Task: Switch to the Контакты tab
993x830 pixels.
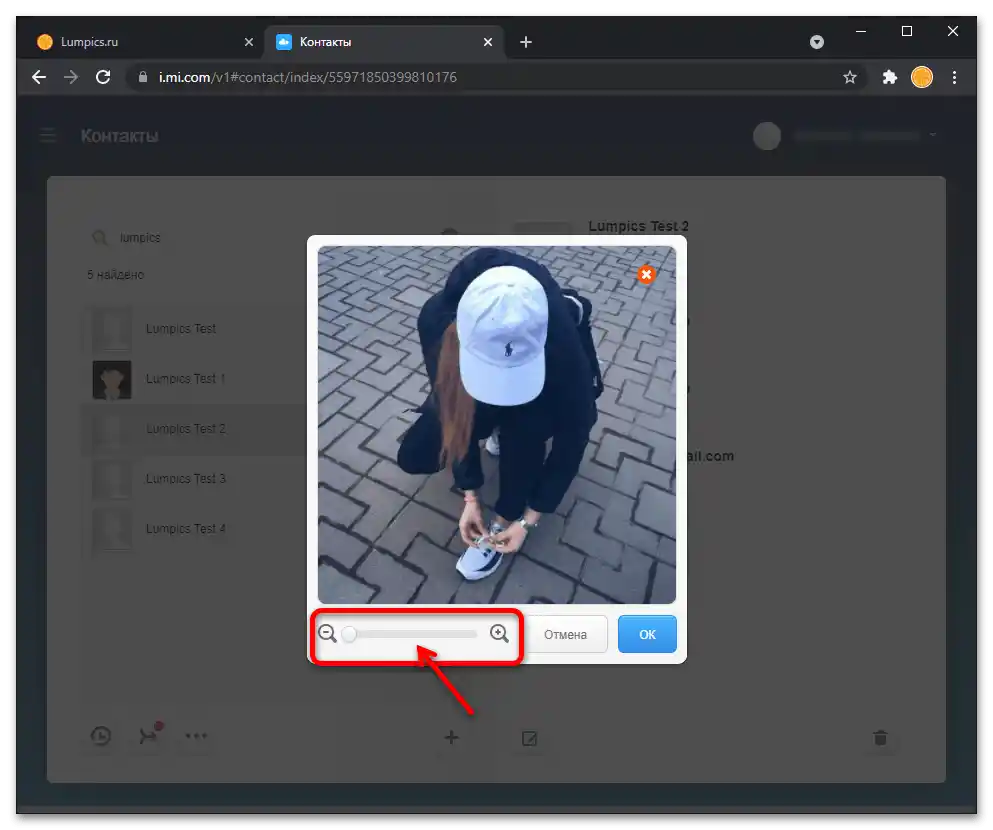Action: tap(388, 42)
